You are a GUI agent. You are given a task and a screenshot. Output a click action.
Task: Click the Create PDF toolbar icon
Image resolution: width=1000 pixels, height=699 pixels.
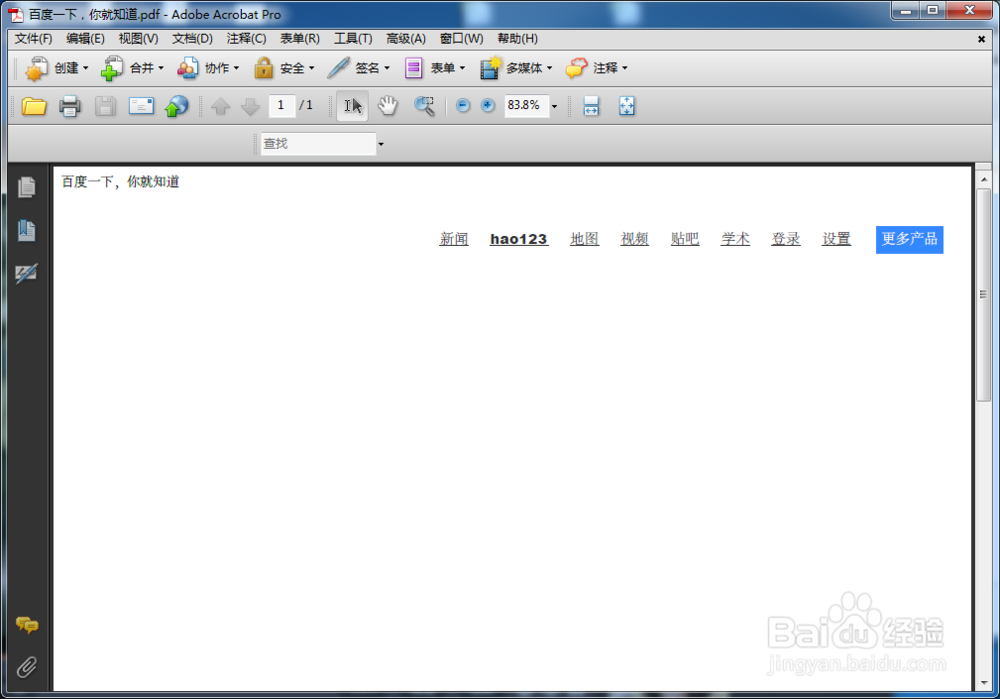point(36,68)
